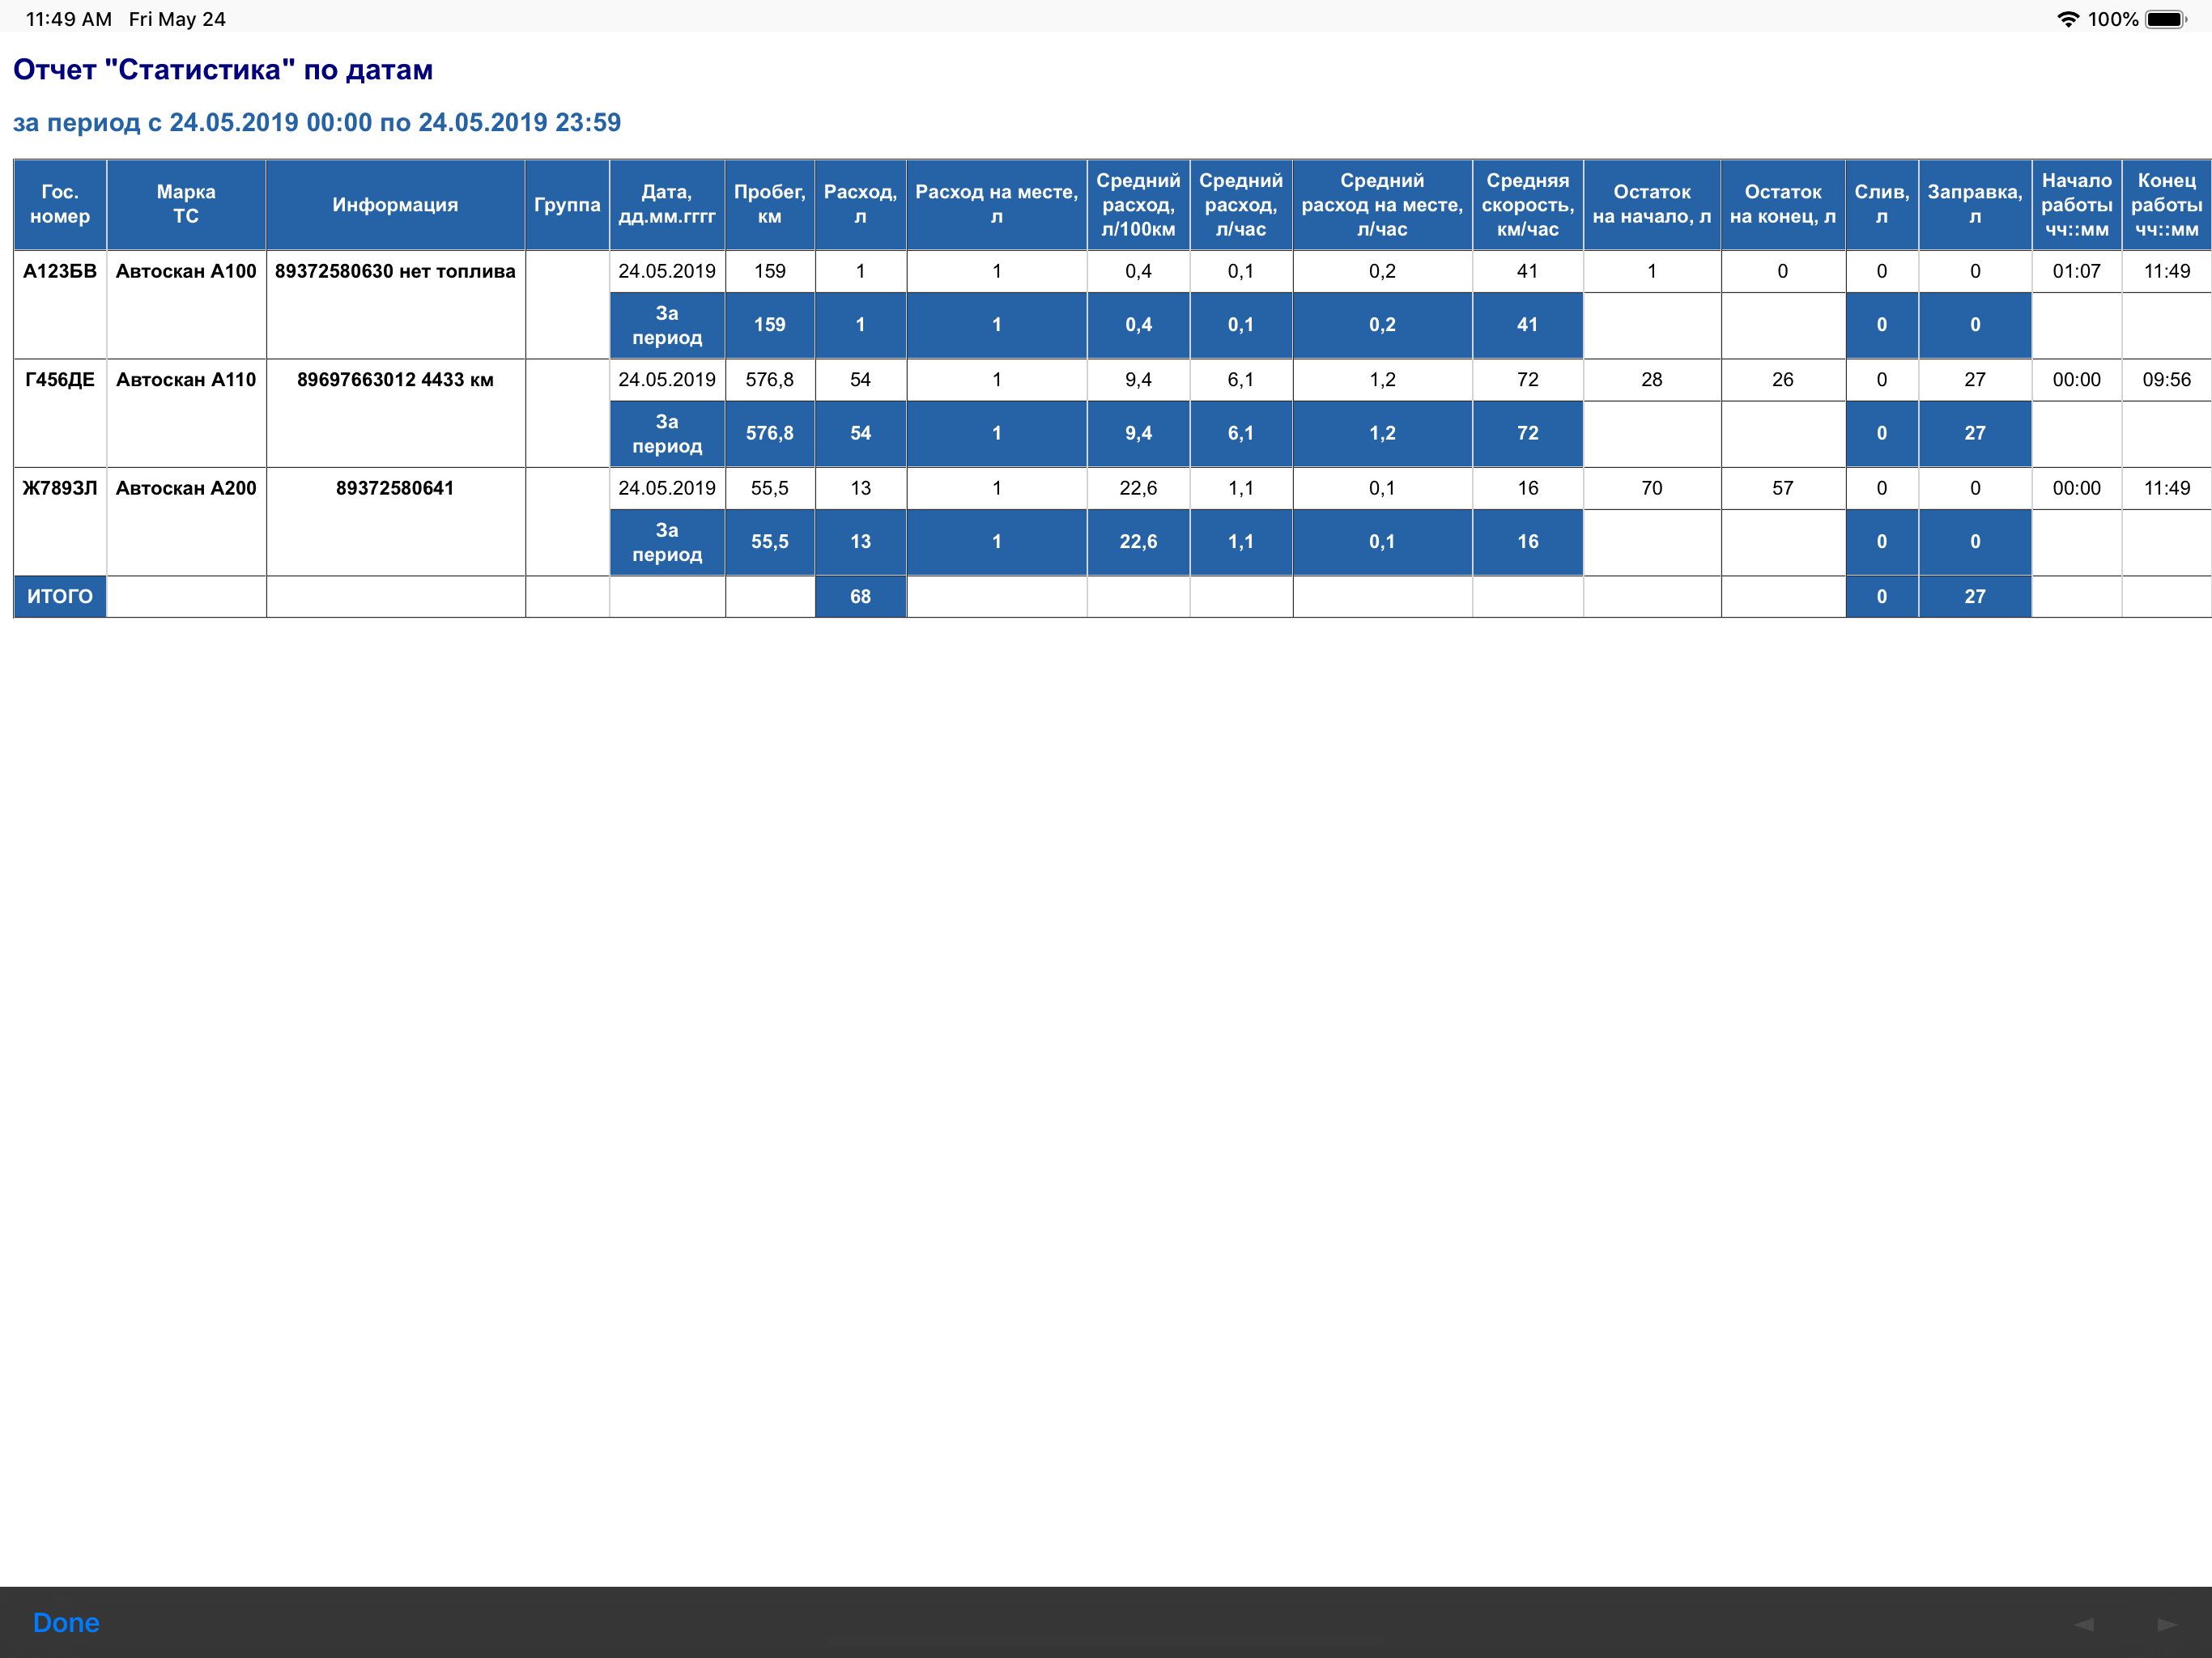This screenshot has height=1658, width=2212.
Task: Tap average speed 72 in the blue Г456ДЕ period row
Action: pos(1527,433)
